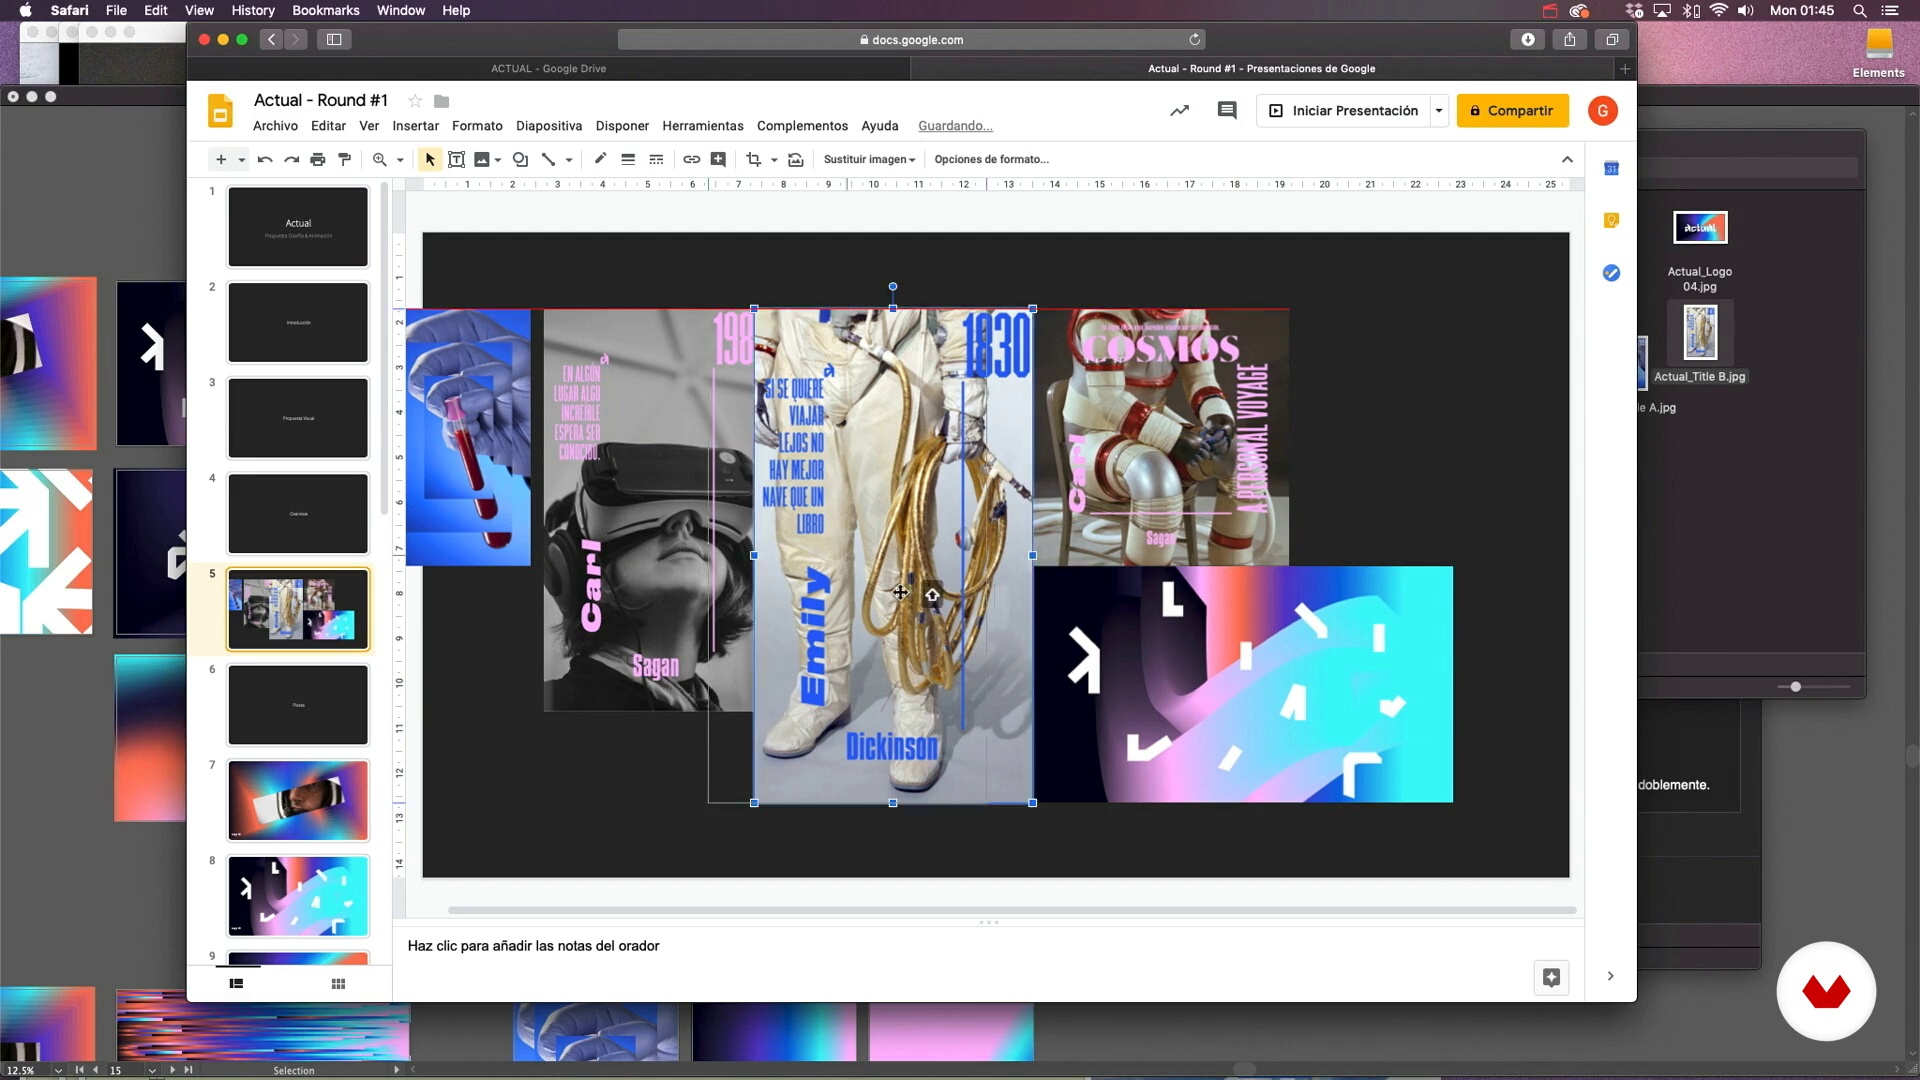Open Google Keep side panel
Screen dimensions: 1920x1080
[x=1611, y=220]
